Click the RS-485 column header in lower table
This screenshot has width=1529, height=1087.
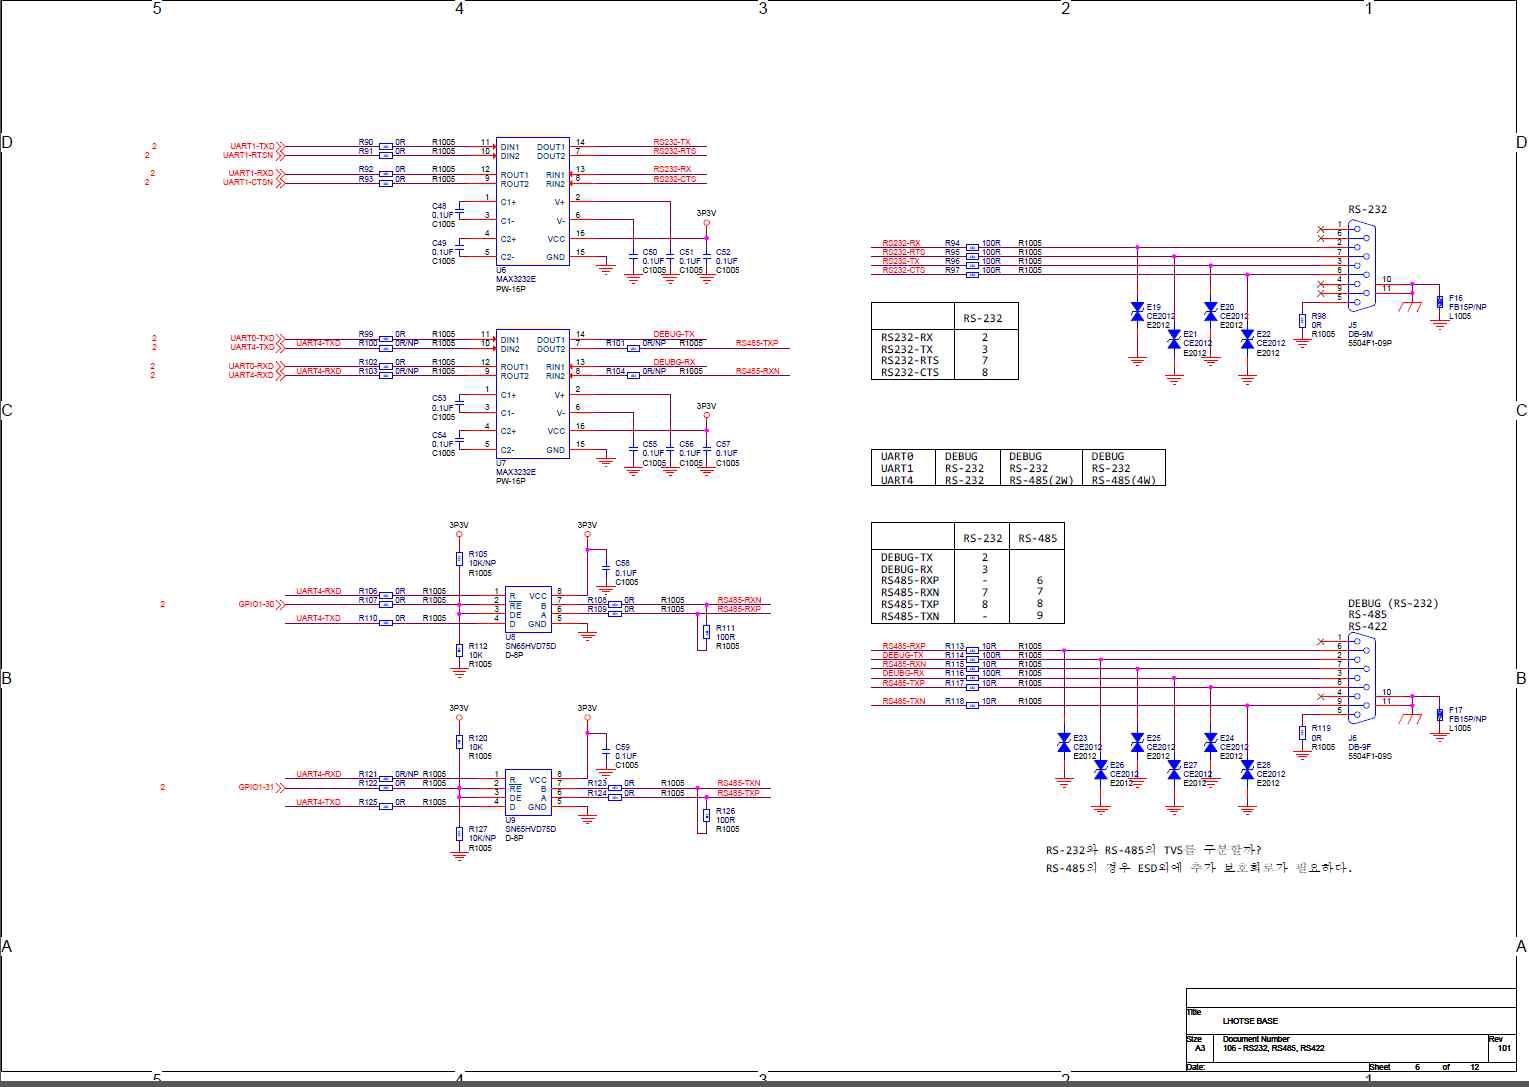pyautogui.click(x=1037, y=539)
